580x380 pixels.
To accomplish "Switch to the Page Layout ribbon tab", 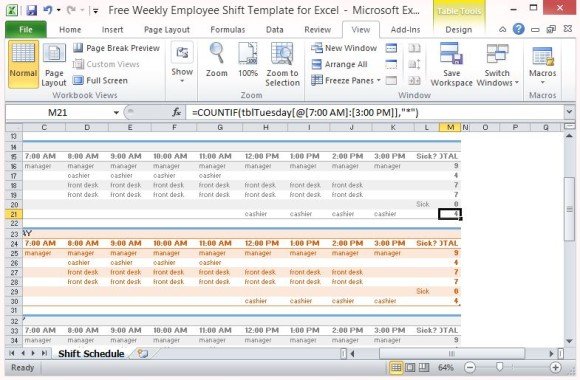I will pos(167,30).
